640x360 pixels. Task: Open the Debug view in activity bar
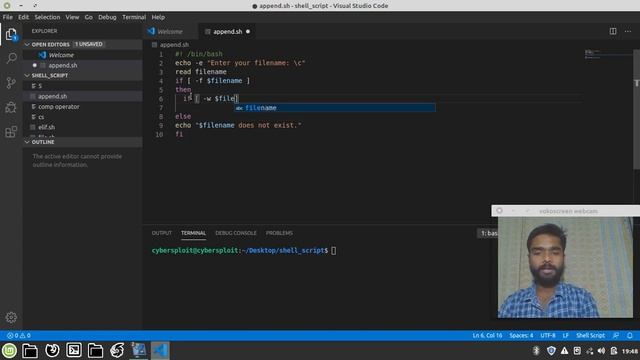click(11, 107)
